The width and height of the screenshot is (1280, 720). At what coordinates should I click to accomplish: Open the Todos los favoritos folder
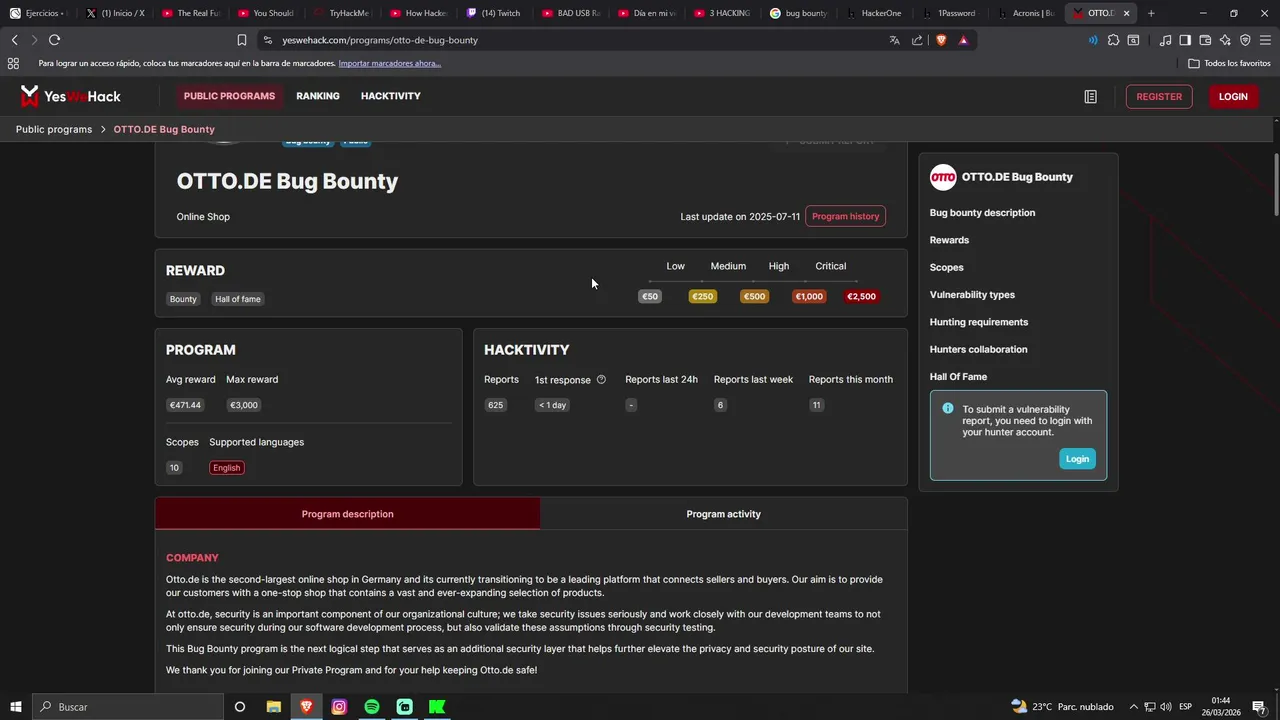(x=1229, y=63)
